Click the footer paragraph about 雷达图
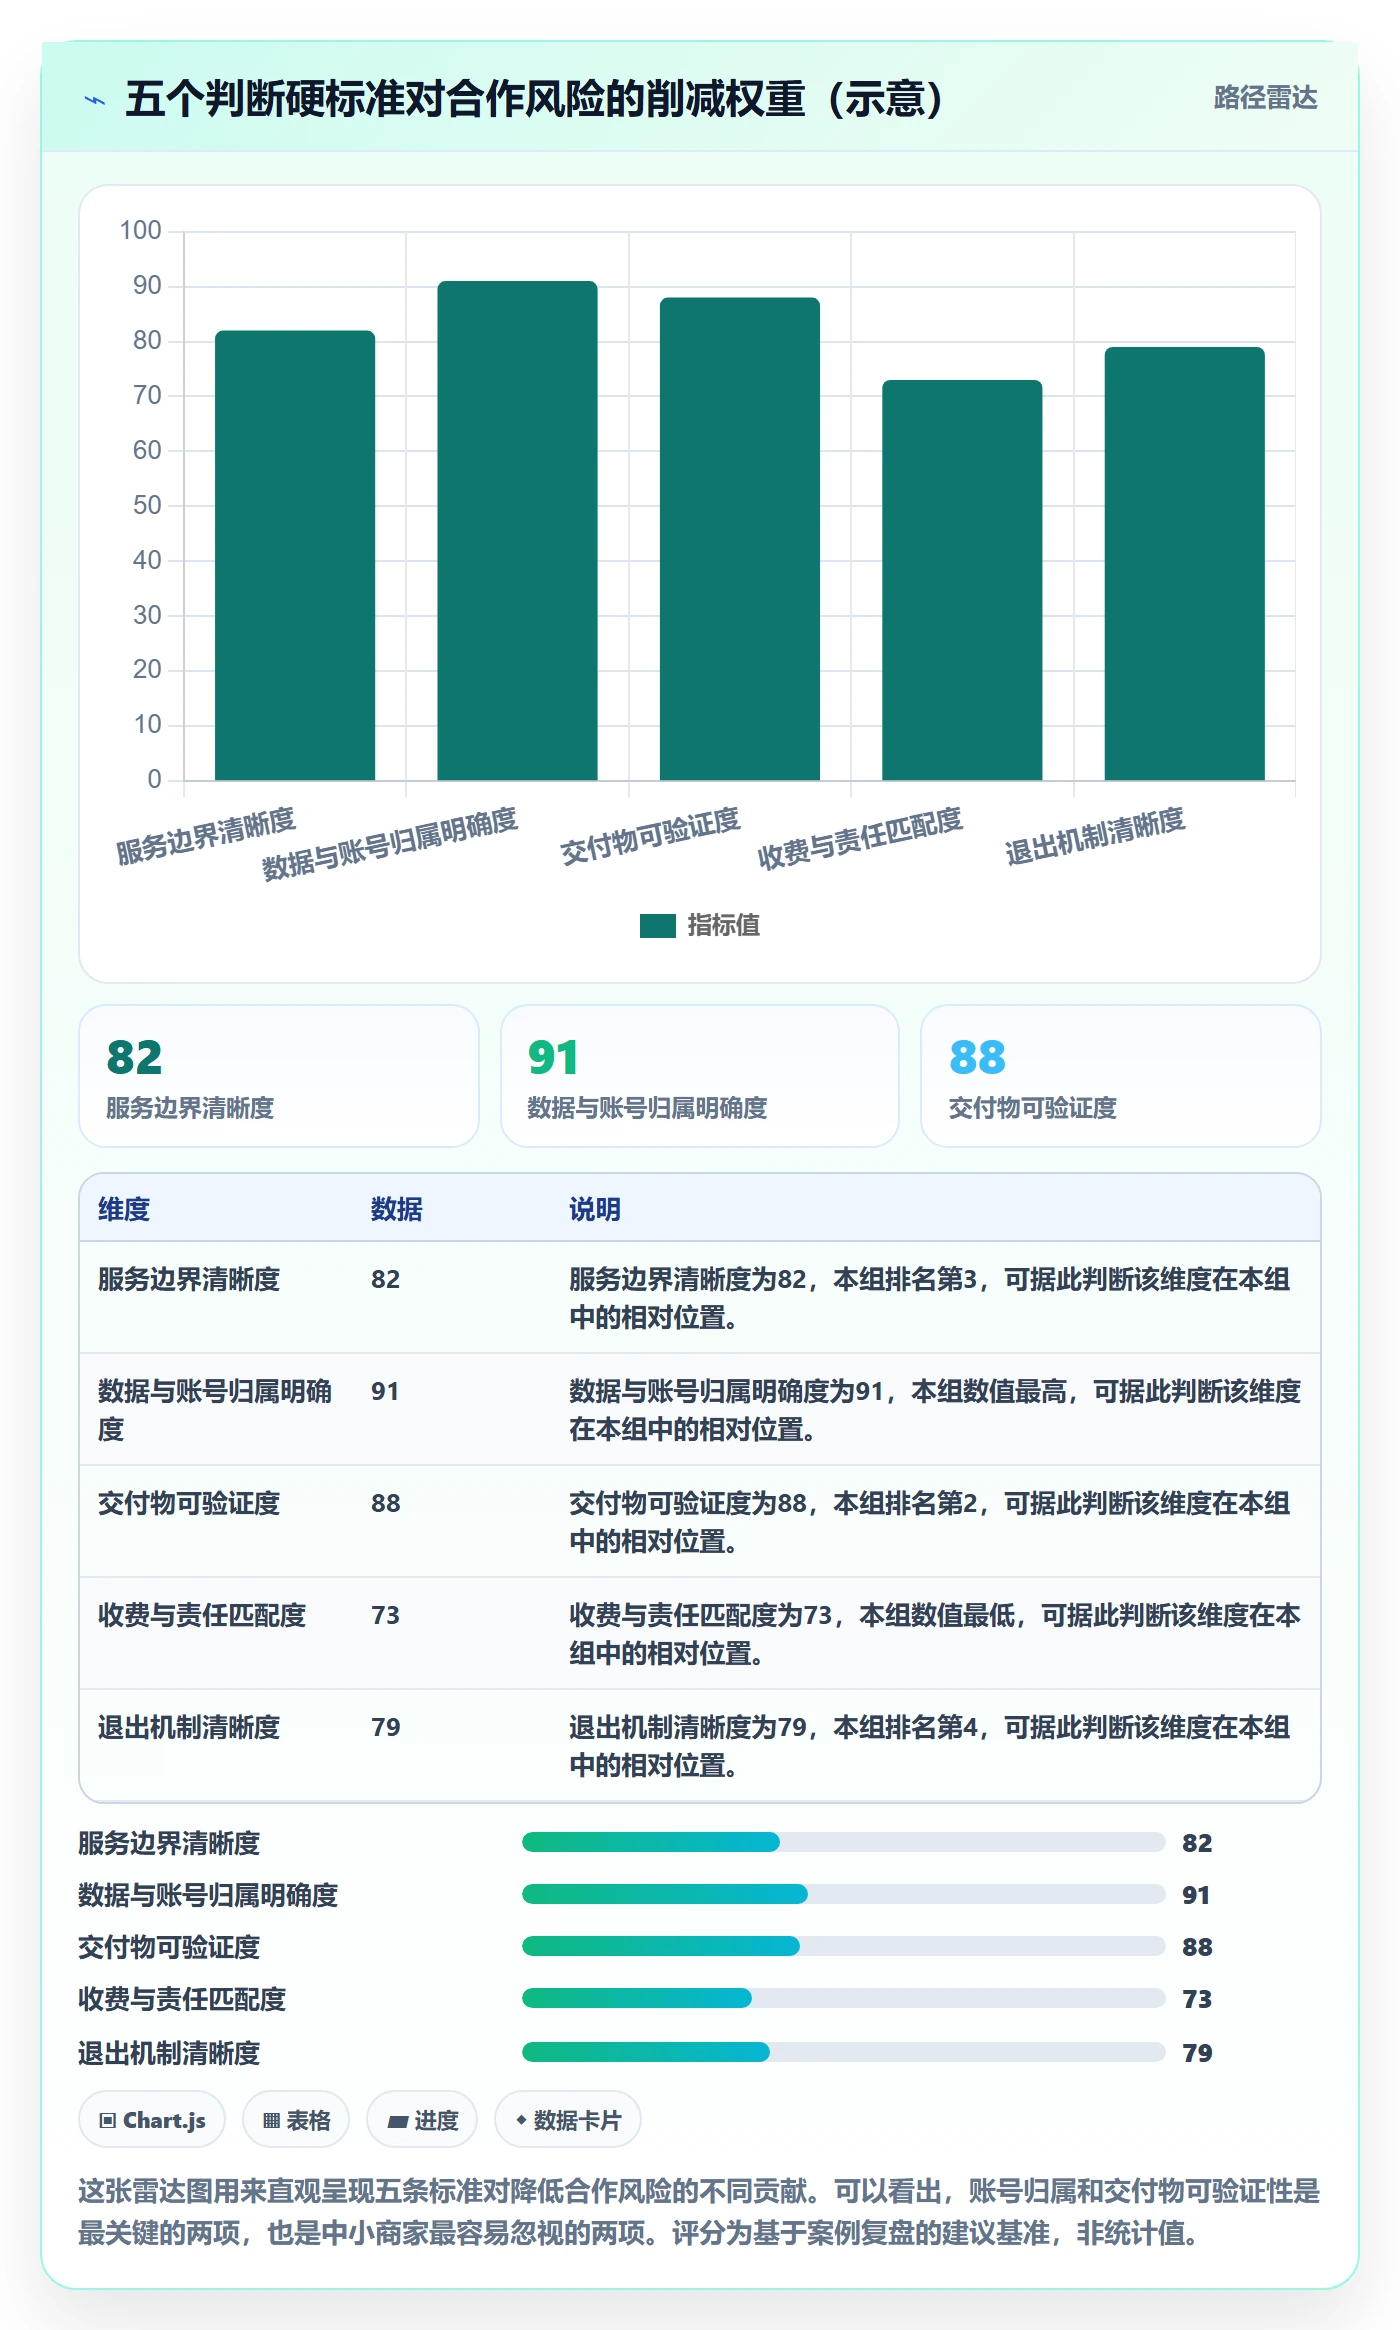The height and width of the screenshot is (2330, 1400). (x=699, y=2212)
